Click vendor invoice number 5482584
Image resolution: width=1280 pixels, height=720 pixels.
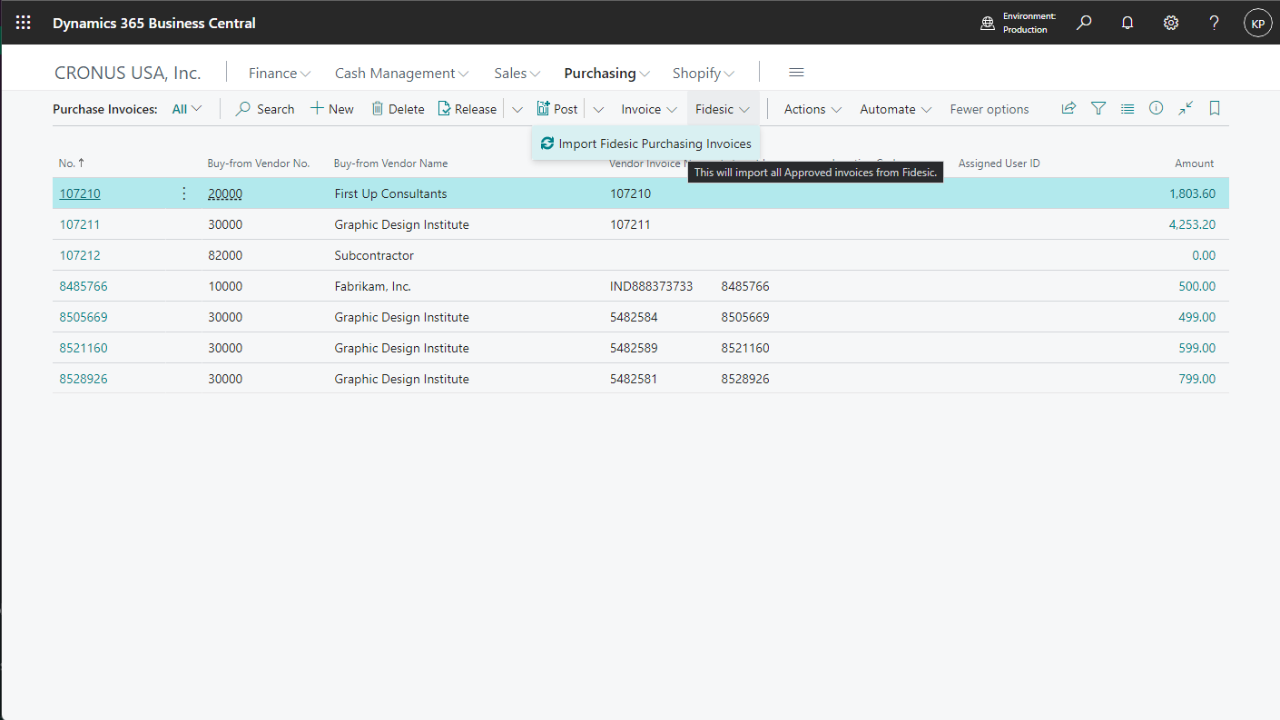click(634, 318)
